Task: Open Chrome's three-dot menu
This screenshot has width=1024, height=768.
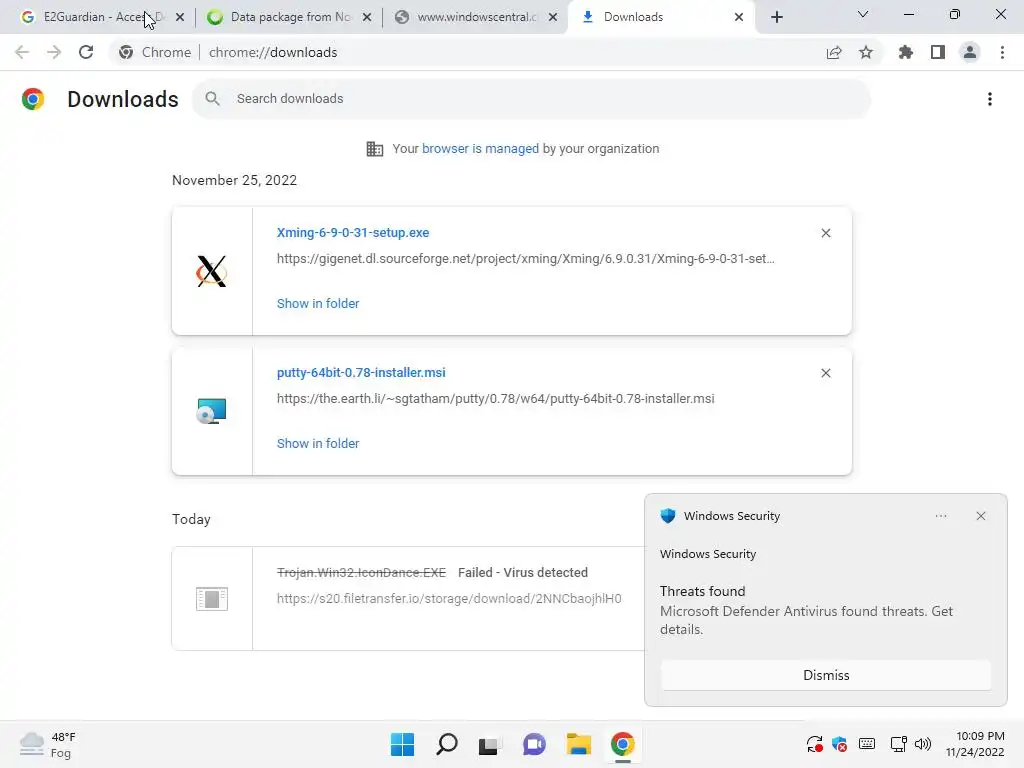Action: [x=1002, y=52]
